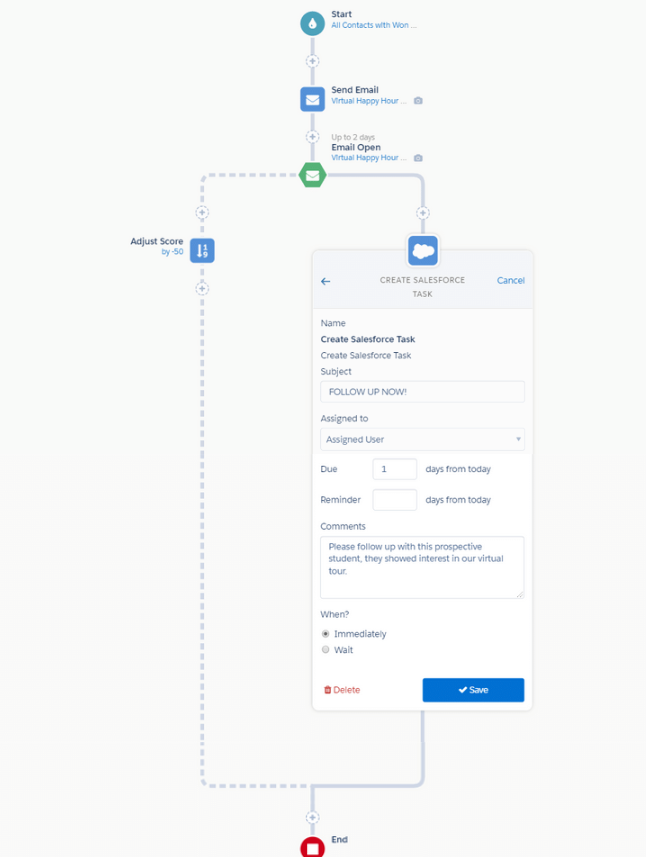Click the Send Email label
Screen dimensions: 646x857
point(355,90)
